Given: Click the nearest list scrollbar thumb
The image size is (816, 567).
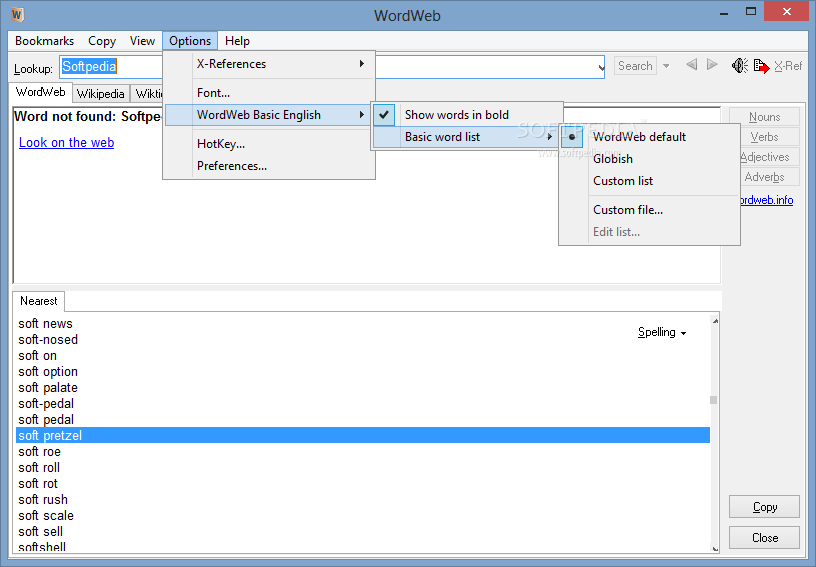Looking at the screenshot, I should pos(713,400).
